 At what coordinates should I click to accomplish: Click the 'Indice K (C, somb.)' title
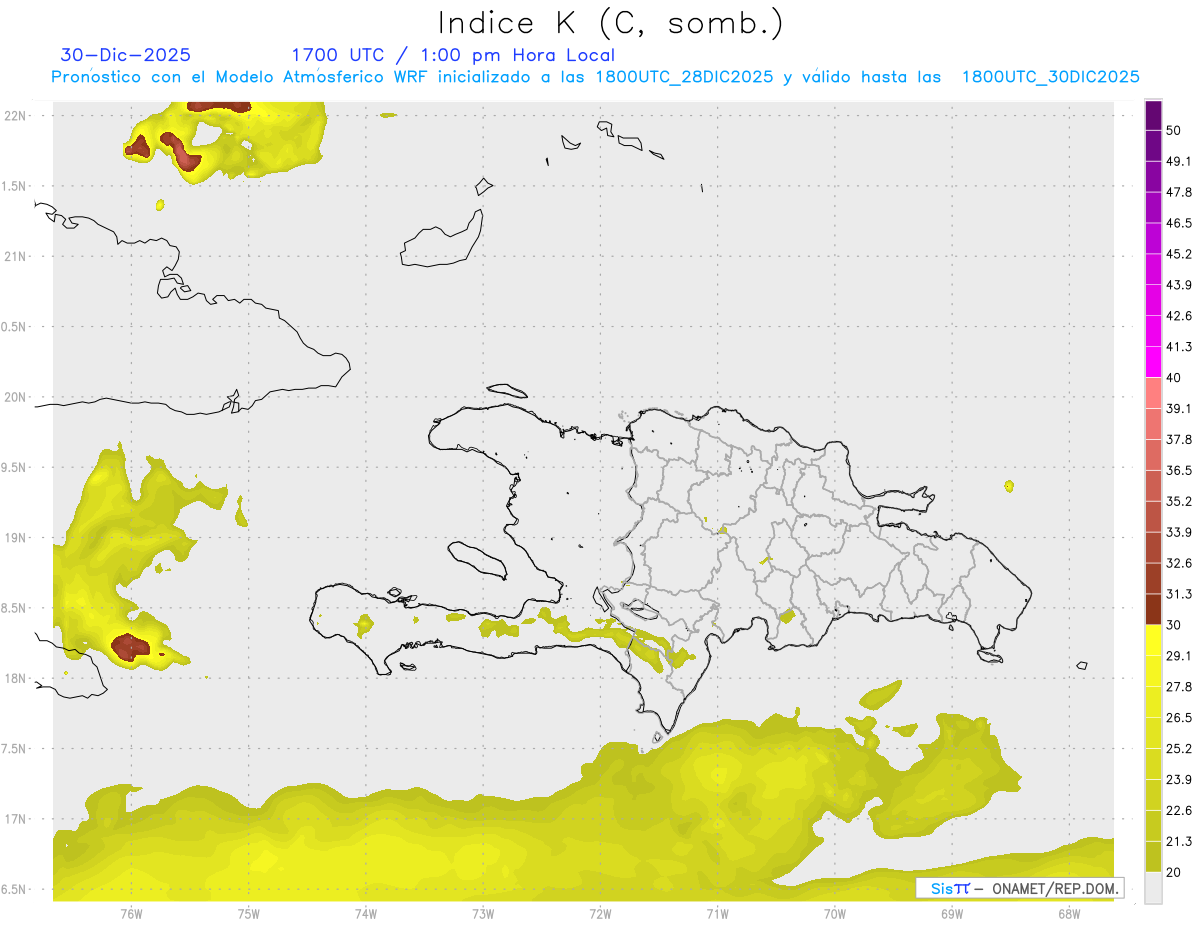[611, 24]
